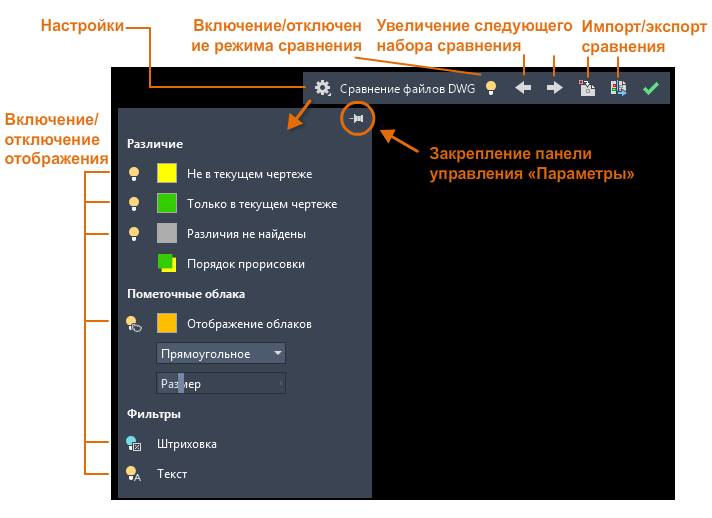Image resolution: width=712 pixels, height=518 pixels.
Task: Switch draw order via 'Порядок прорисовки' icon
Action: click(x=167, y=263)
